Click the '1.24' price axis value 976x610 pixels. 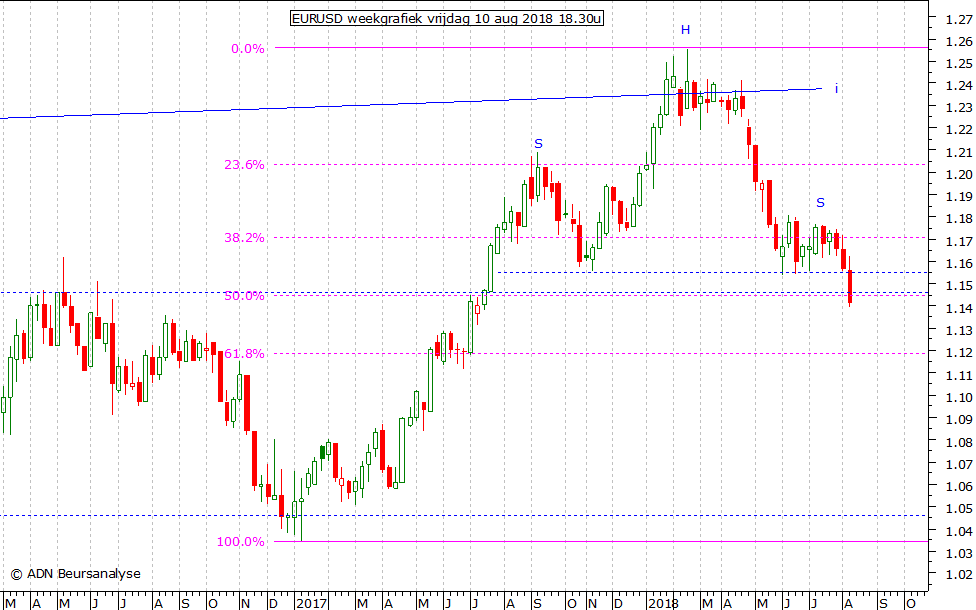coord(959,86)
